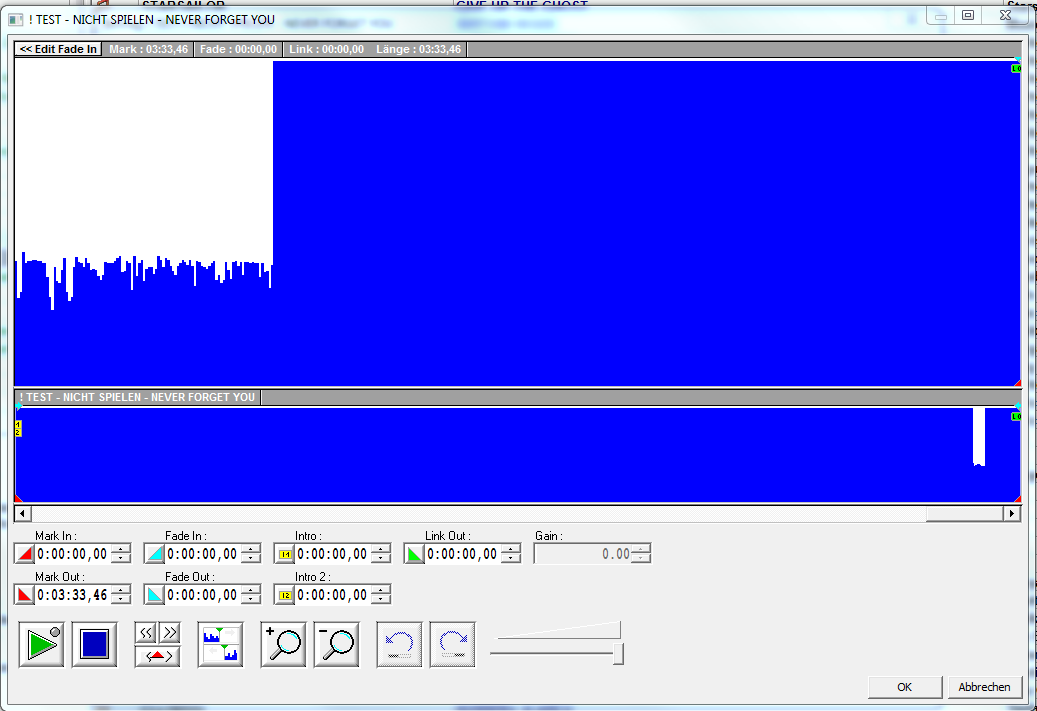Viewport: 1037px width, 711px height.
Task: Click the green Play button
Action: 41,645
